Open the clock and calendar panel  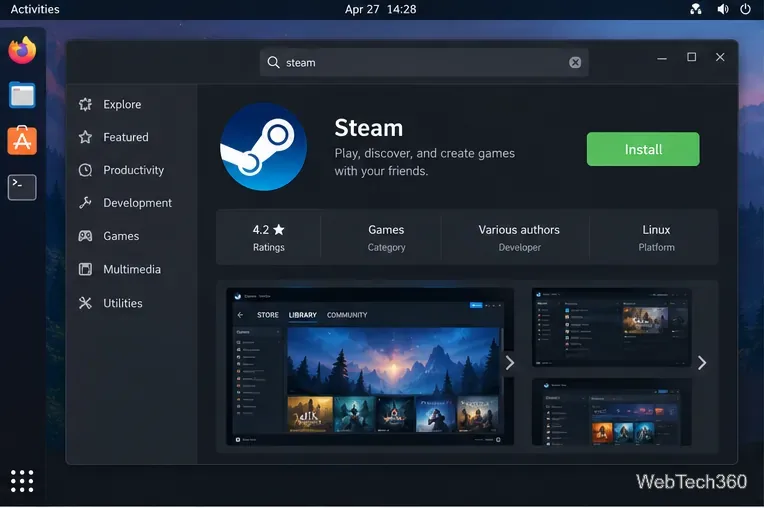pos(381,9)
